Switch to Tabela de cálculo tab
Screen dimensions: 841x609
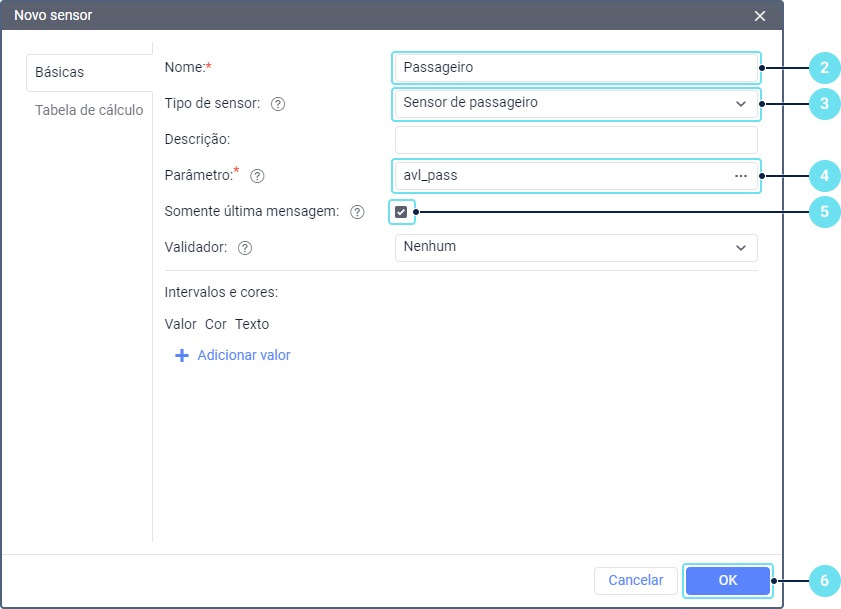[89, 110]
